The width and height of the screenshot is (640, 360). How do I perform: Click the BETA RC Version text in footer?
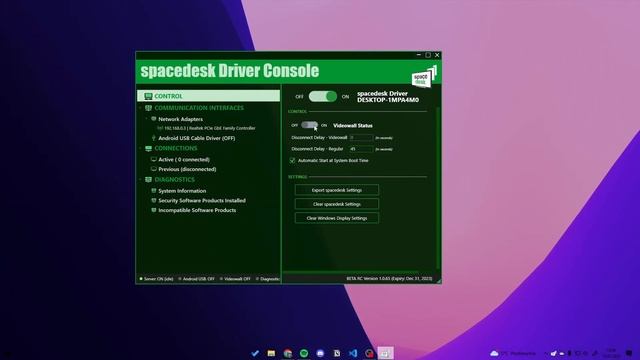389,279
